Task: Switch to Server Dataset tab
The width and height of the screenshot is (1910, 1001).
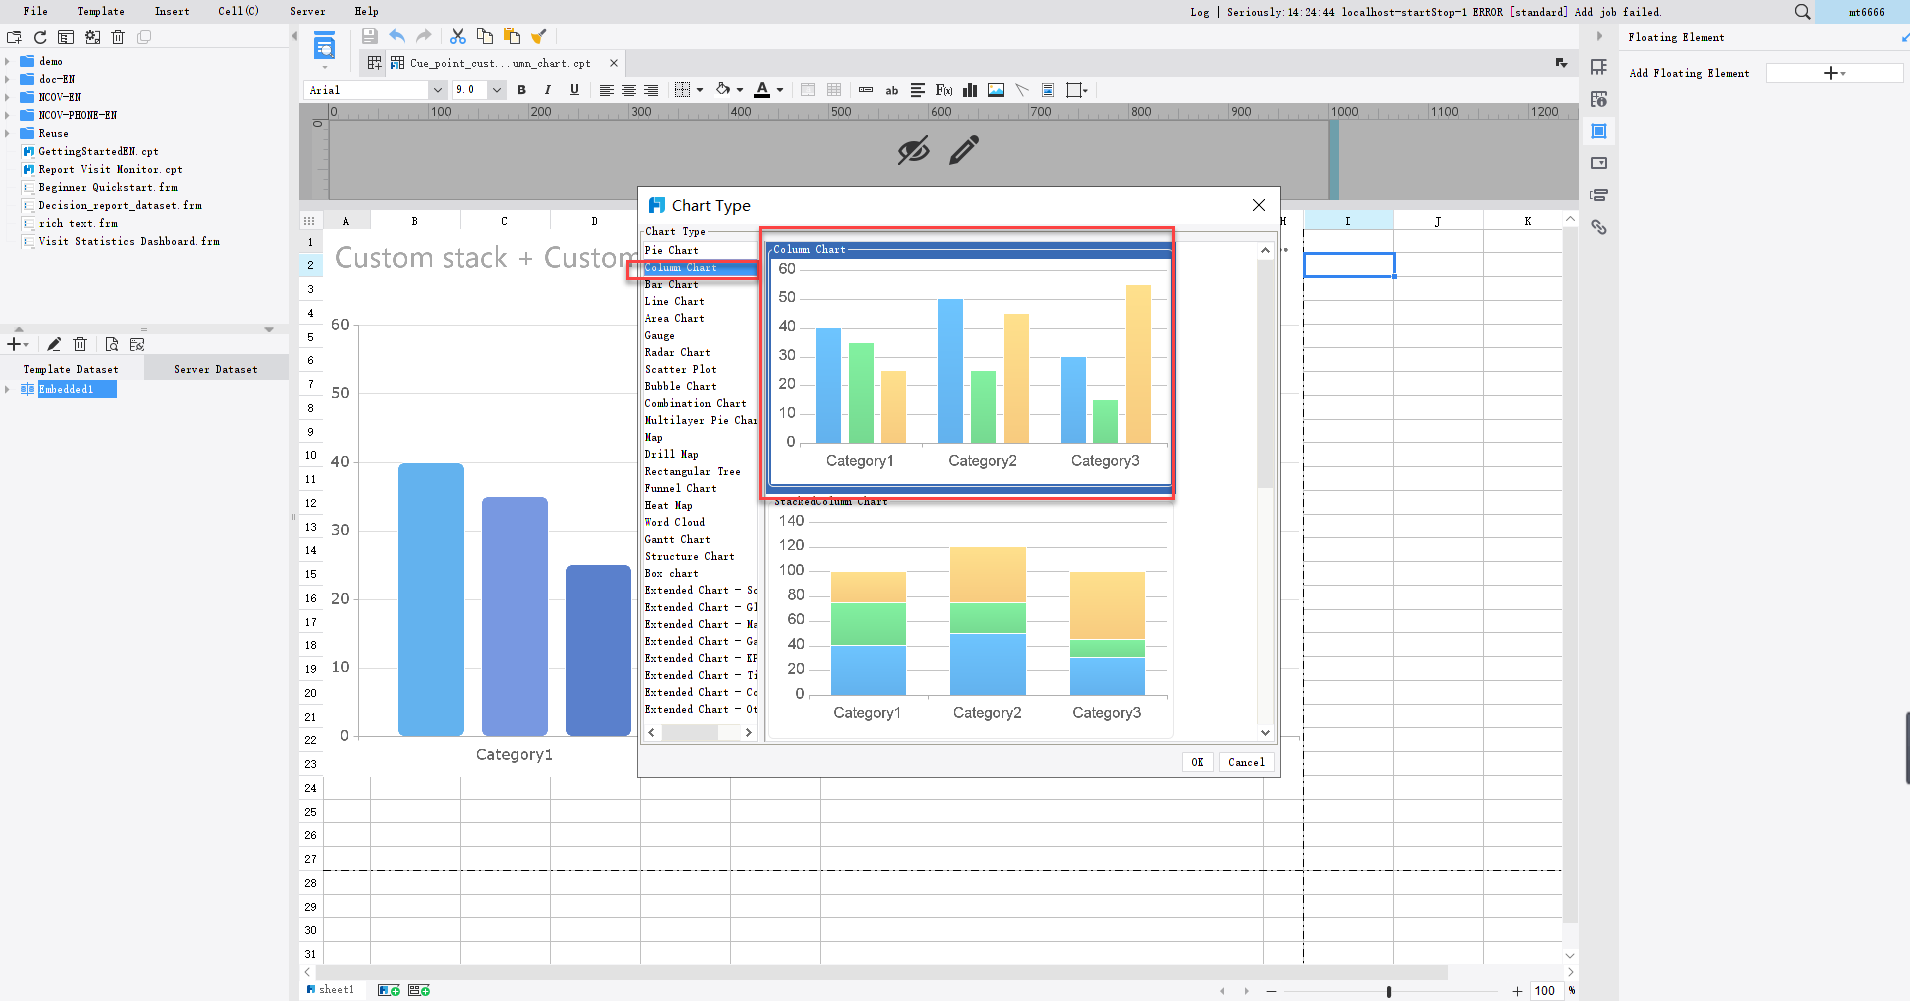Action: coord(216,370)
